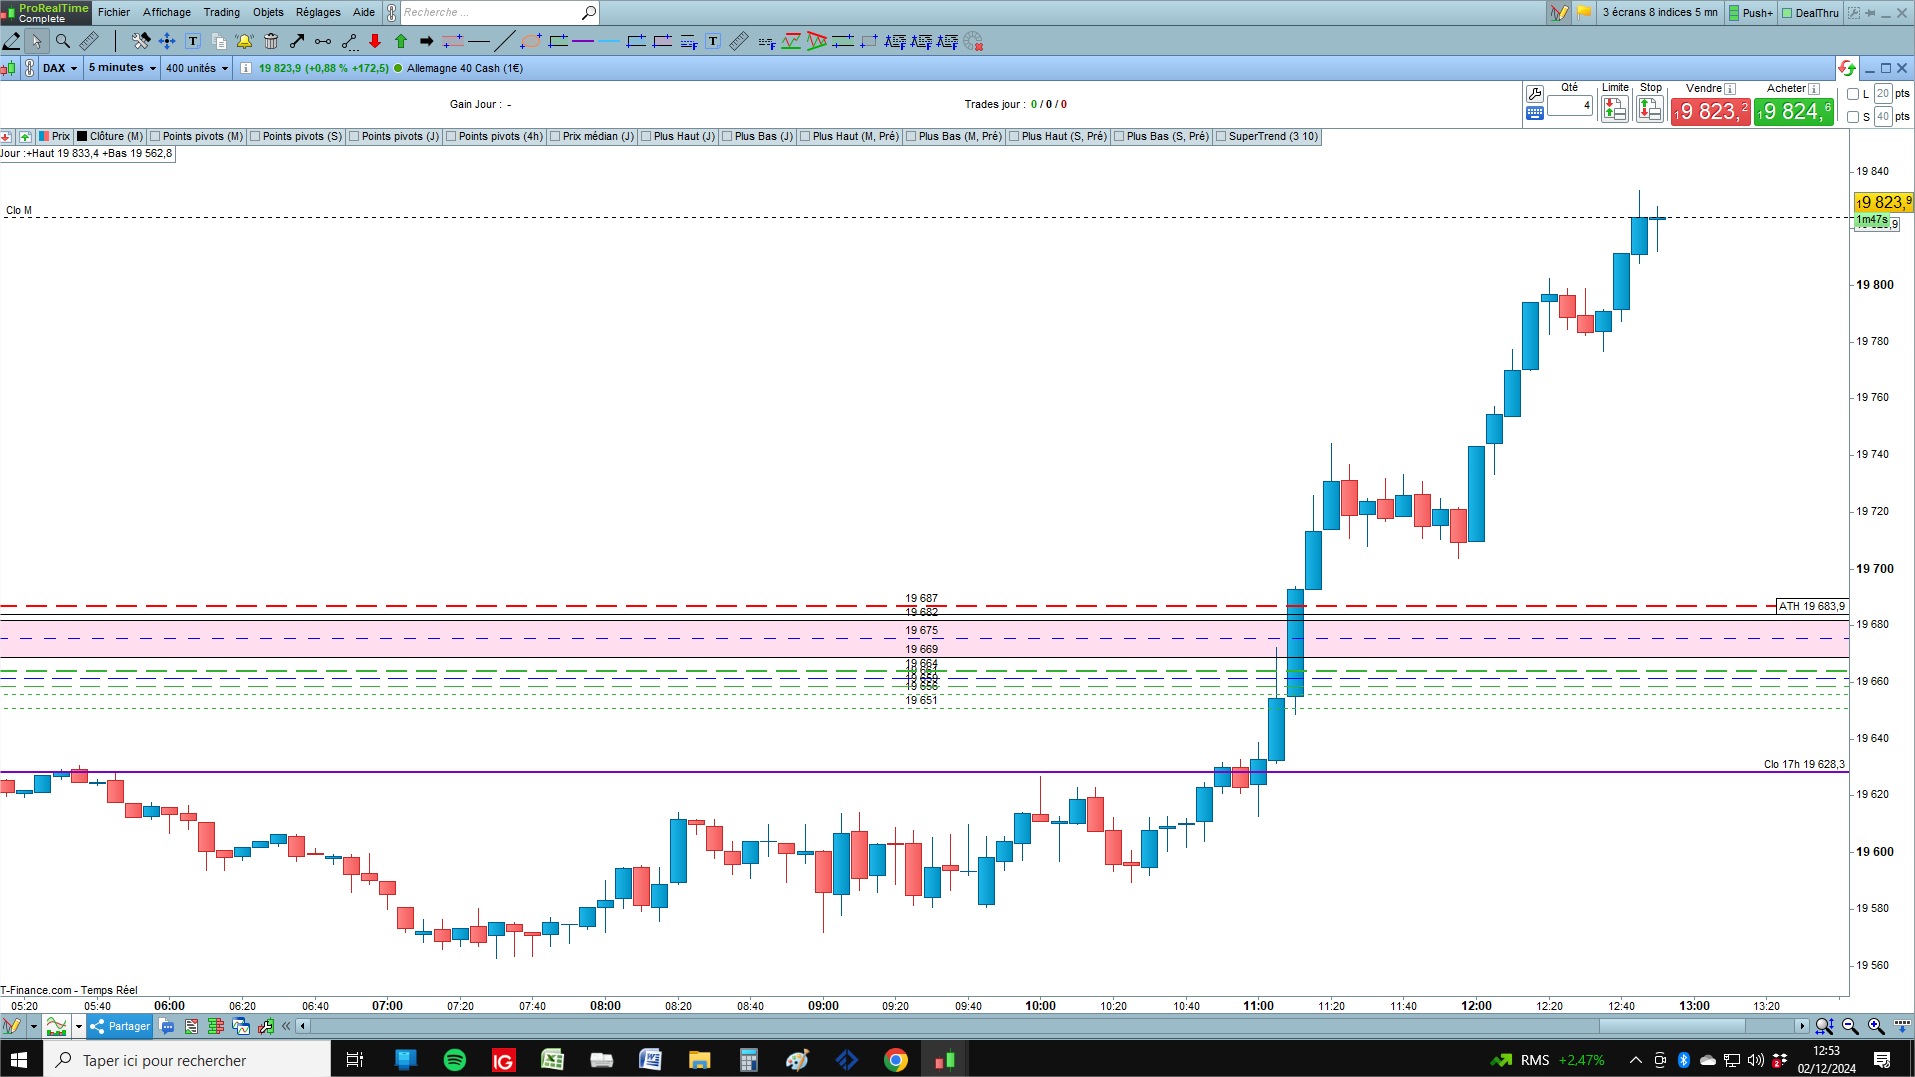Toggle the Prix médian (J) checkbox
This screenshot has height=1077, width=1915.
pyautogui.click(x=555, y=137)
